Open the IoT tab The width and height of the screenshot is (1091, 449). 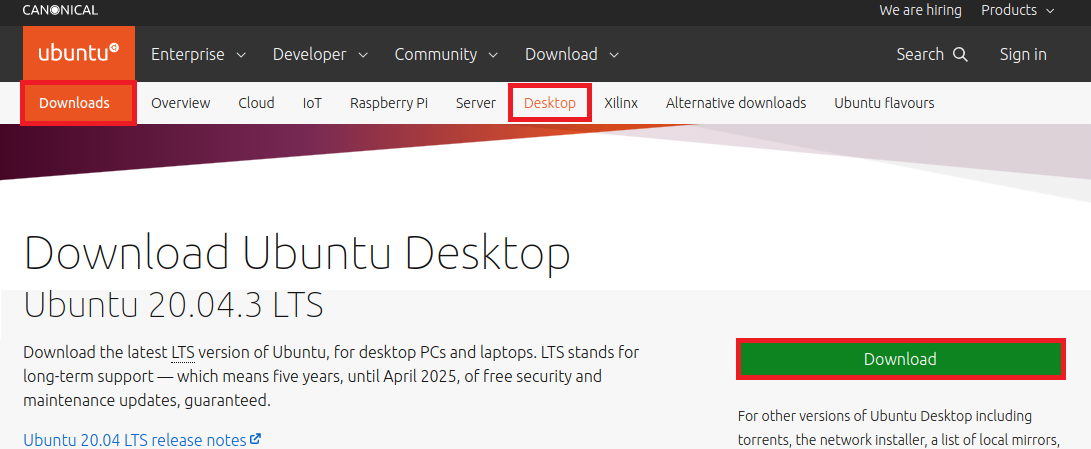(x=312, y=103)
